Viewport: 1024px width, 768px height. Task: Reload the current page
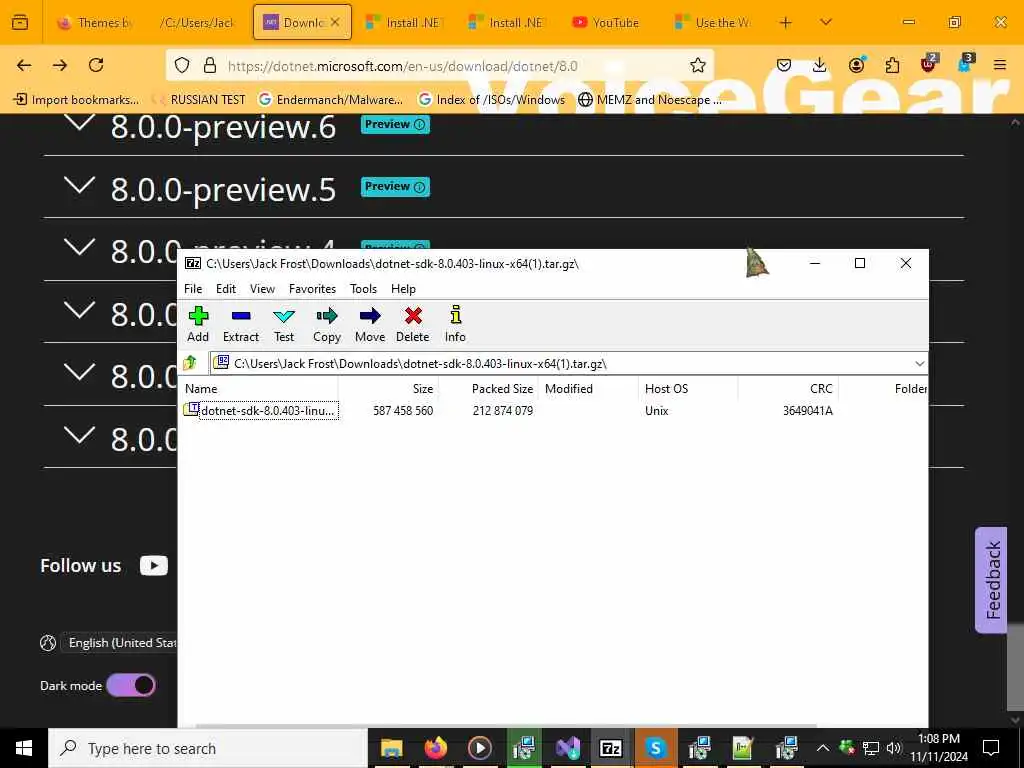coord(96,65)
